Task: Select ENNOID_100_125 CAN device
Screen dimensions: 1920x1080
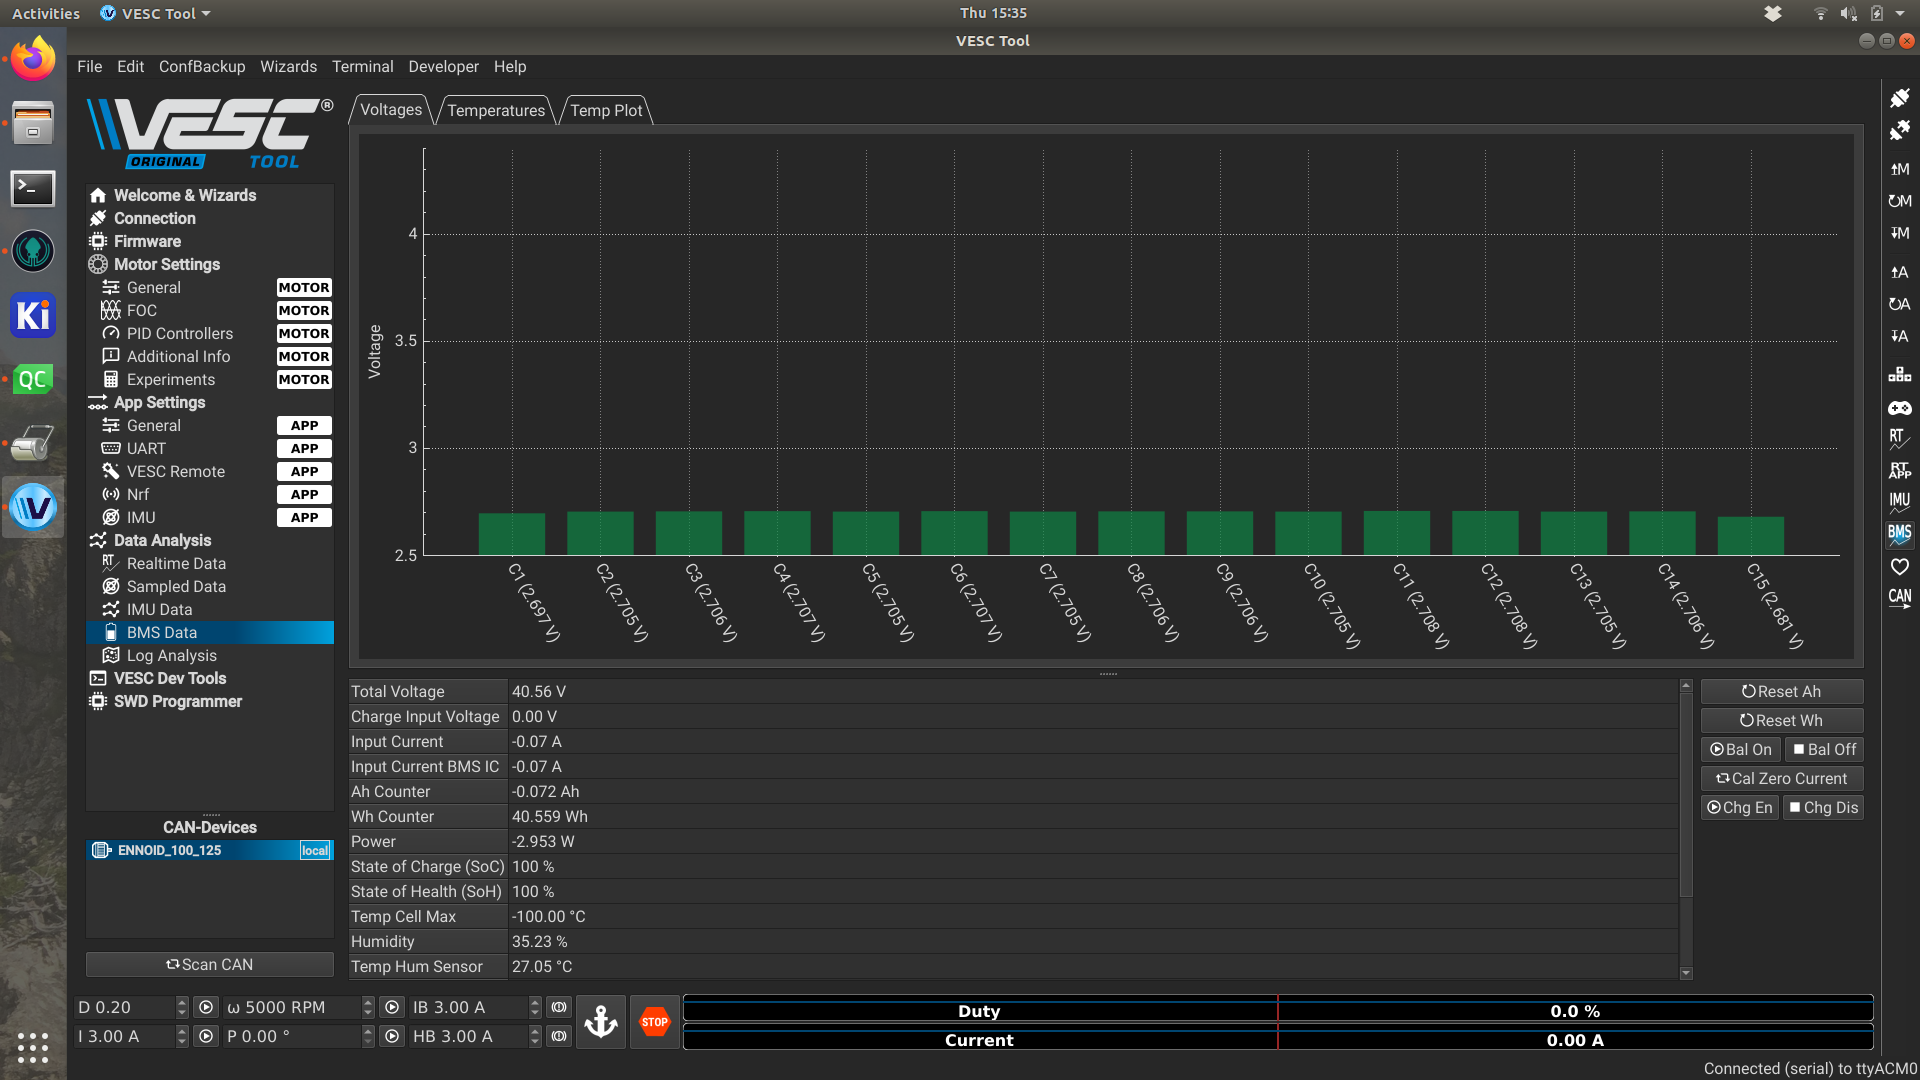Action: click(209, 850)
